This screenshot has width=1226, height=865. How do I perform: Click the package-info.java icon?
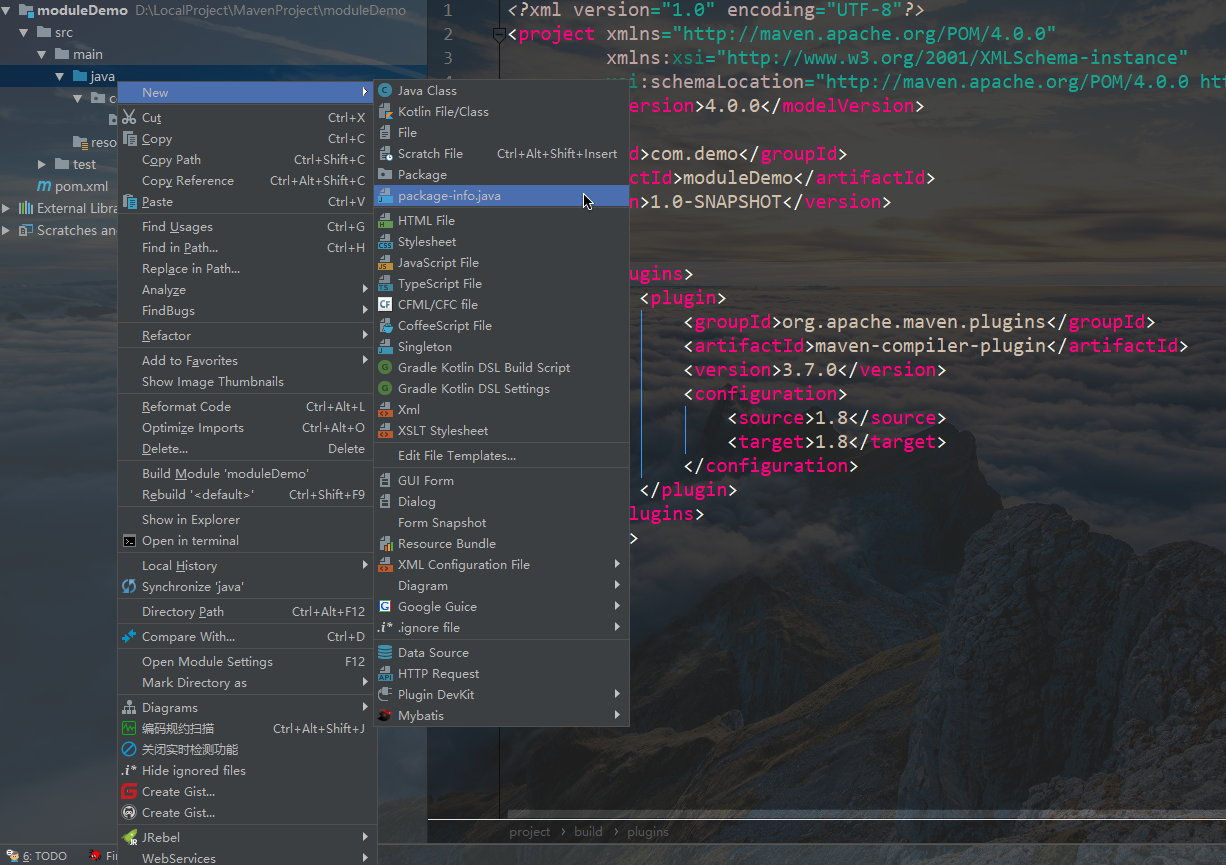point(385,195)
